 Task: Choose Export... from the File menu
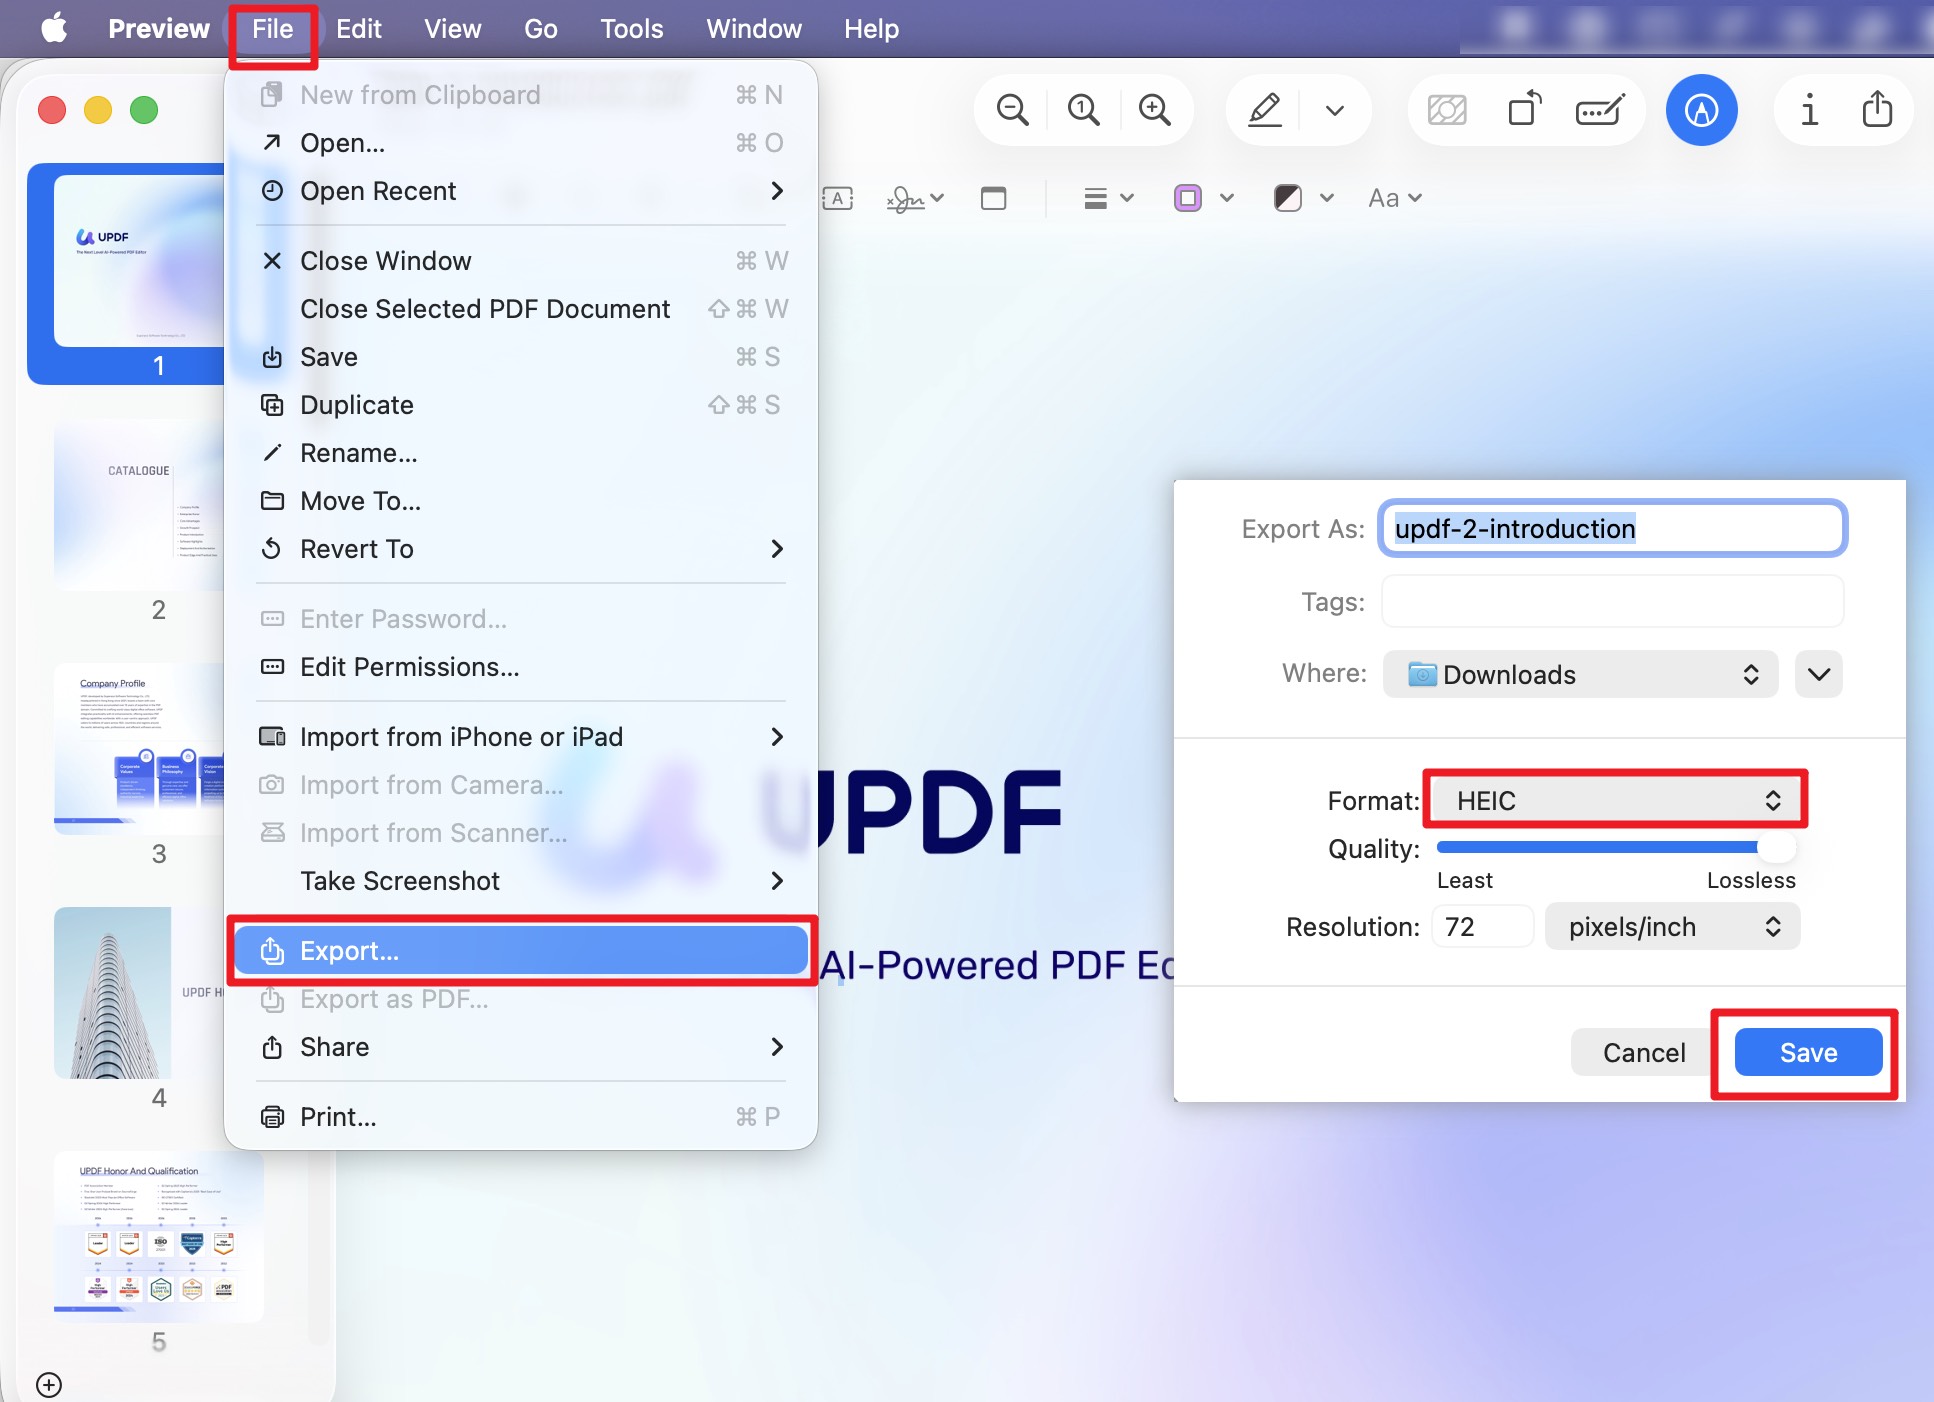[520, 951]
